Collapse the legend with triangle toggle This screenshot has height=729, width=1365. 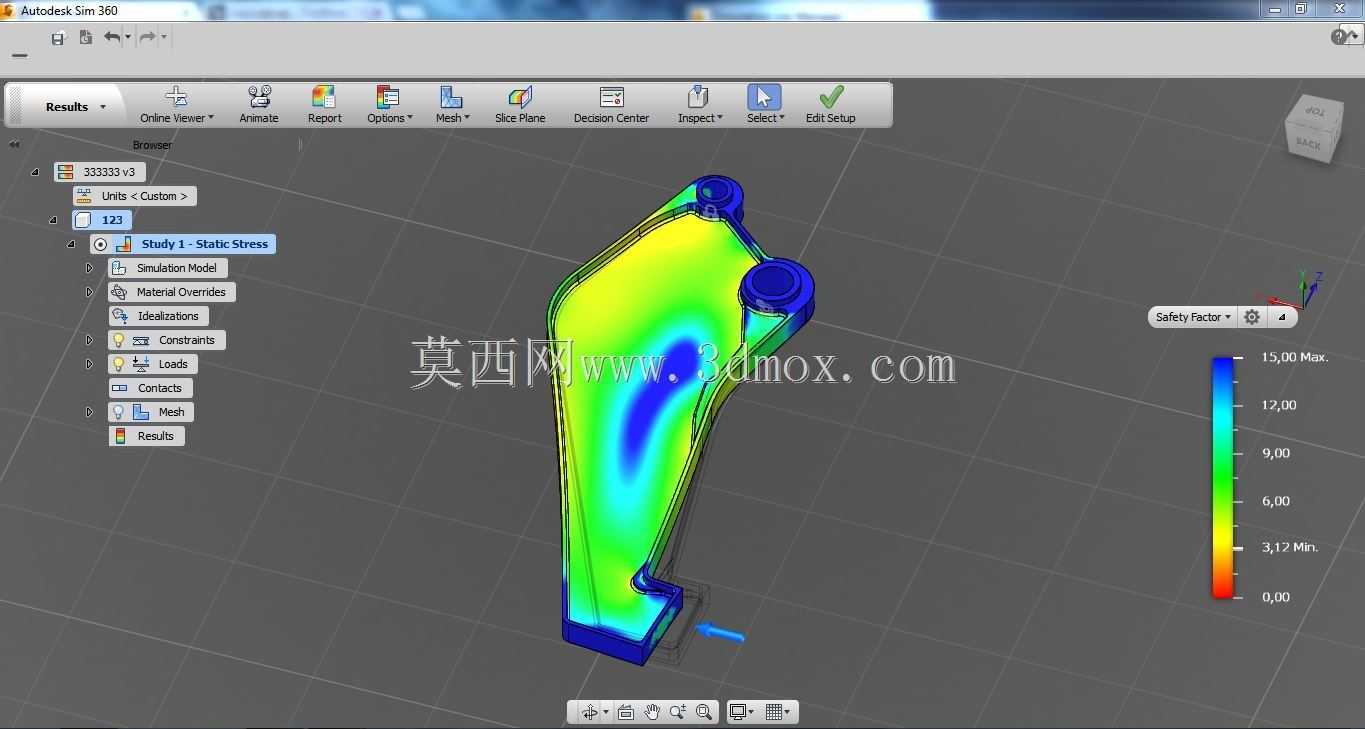[1283, 317]
